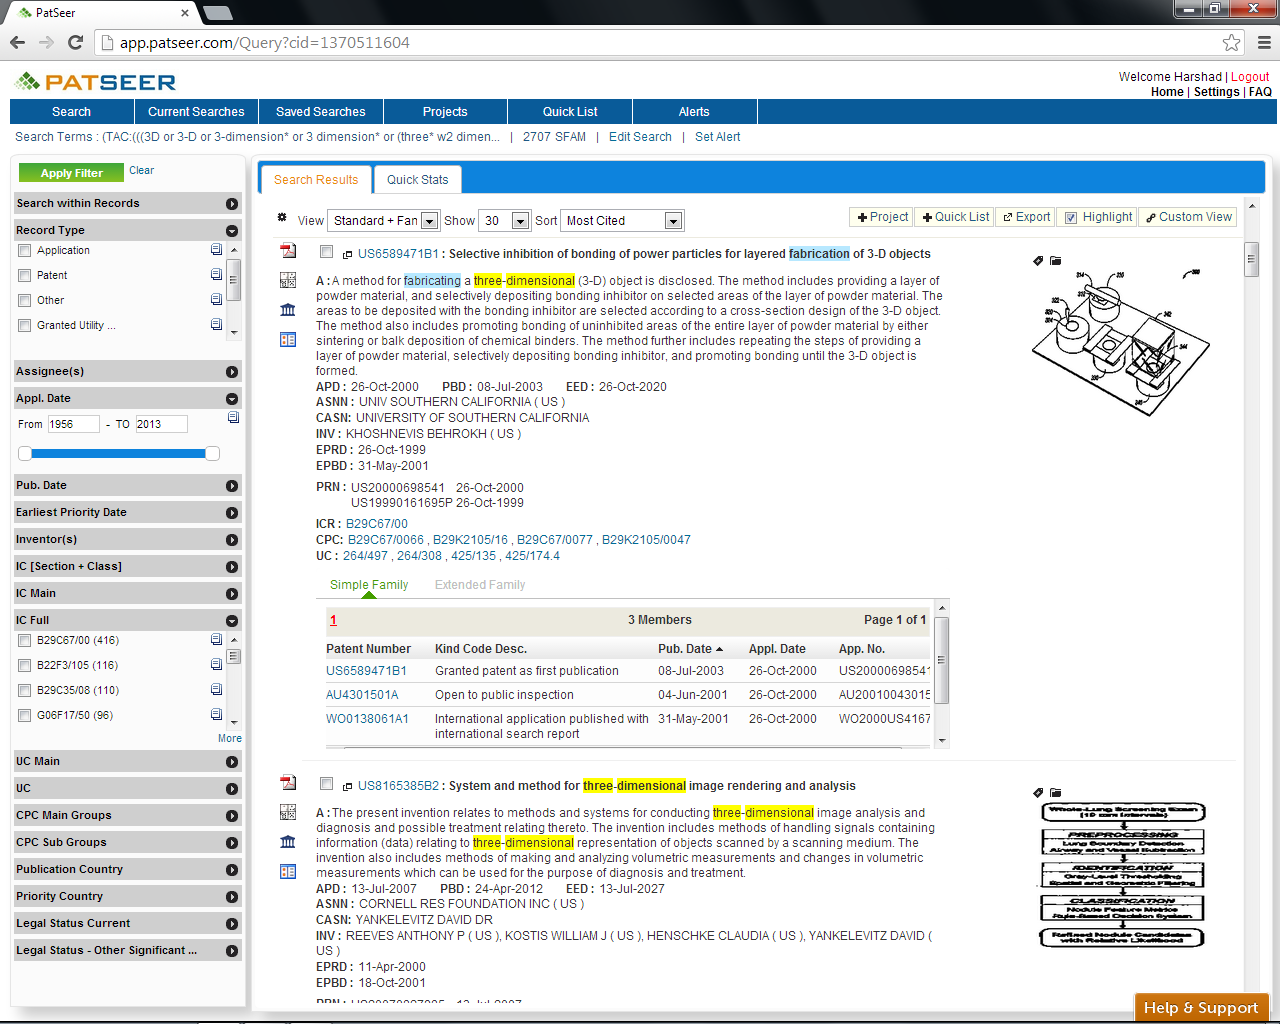
Task: Check the B22F3/105 (116) checkbox
Action: tap(25, 666)
